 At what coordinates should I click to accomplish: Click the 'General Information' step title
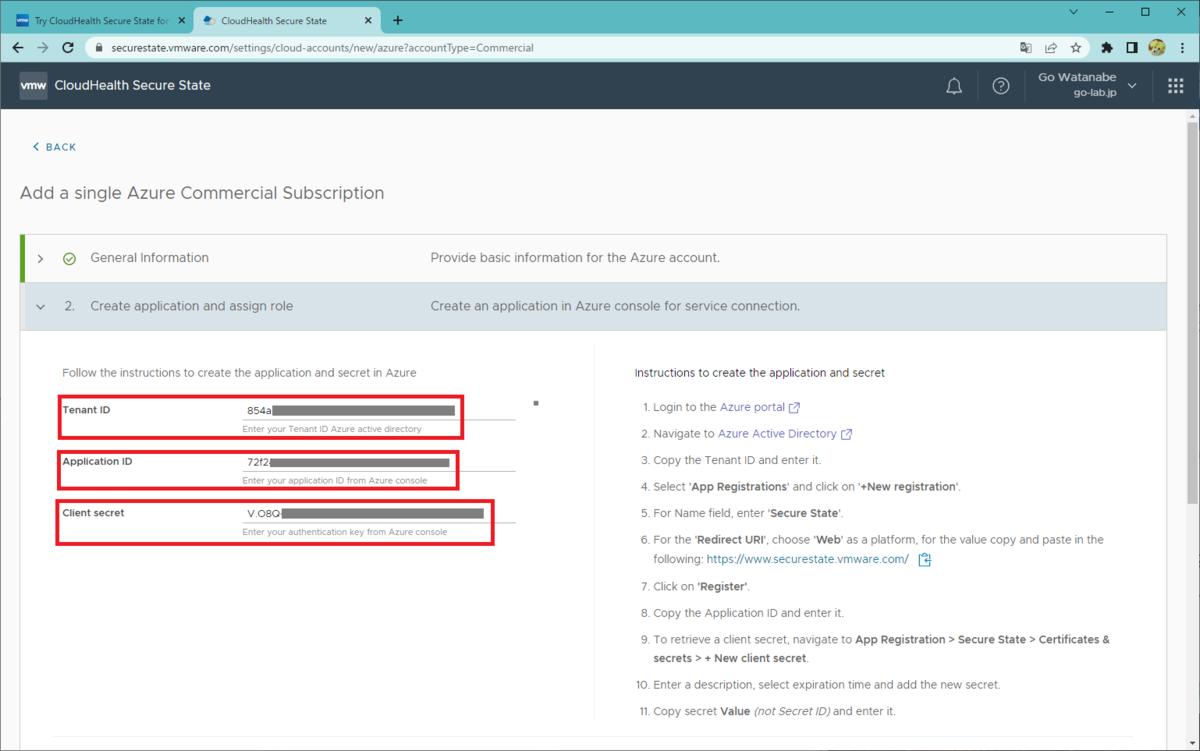[150, 258]
